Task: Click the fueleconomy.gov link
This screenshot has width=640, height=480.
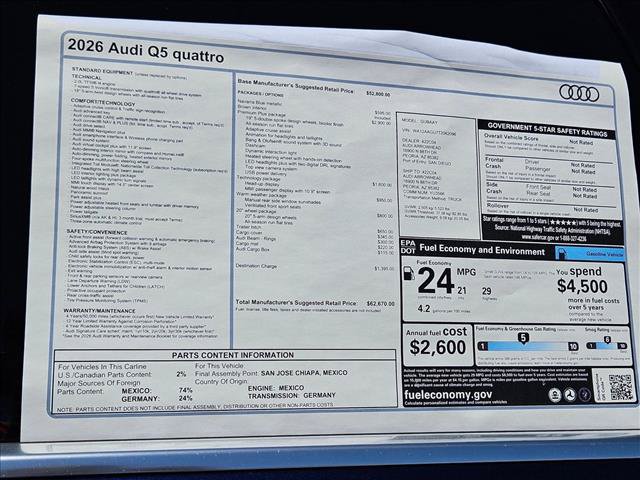Action: pyautogui.click(x=448, y=394)
